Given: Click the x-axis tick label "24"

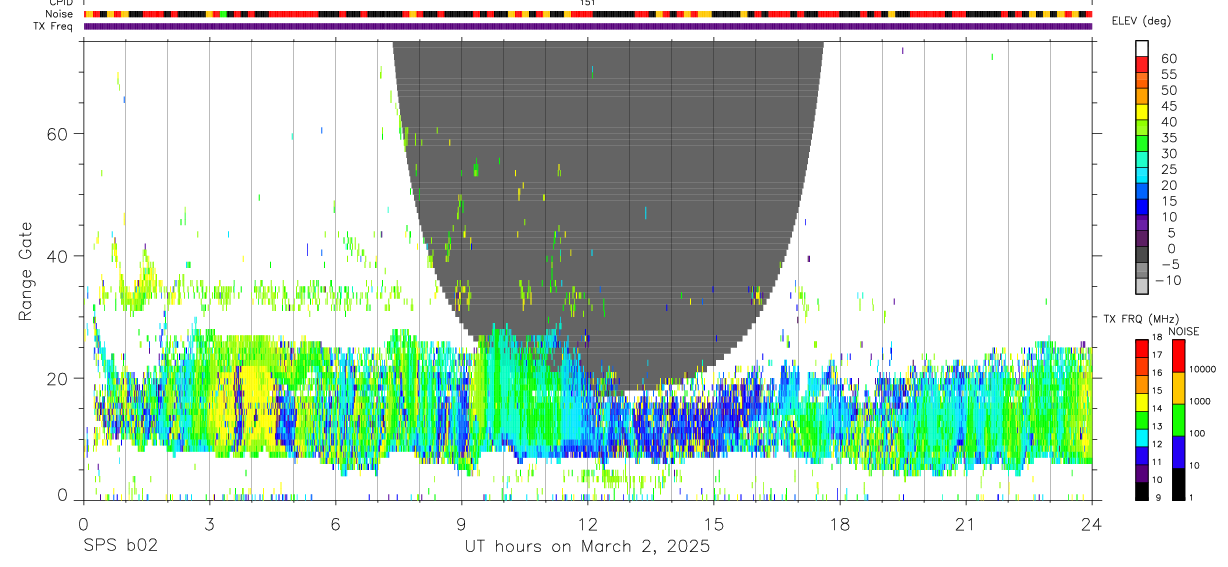Looking at the screenshot, I should pos(1091,524).
